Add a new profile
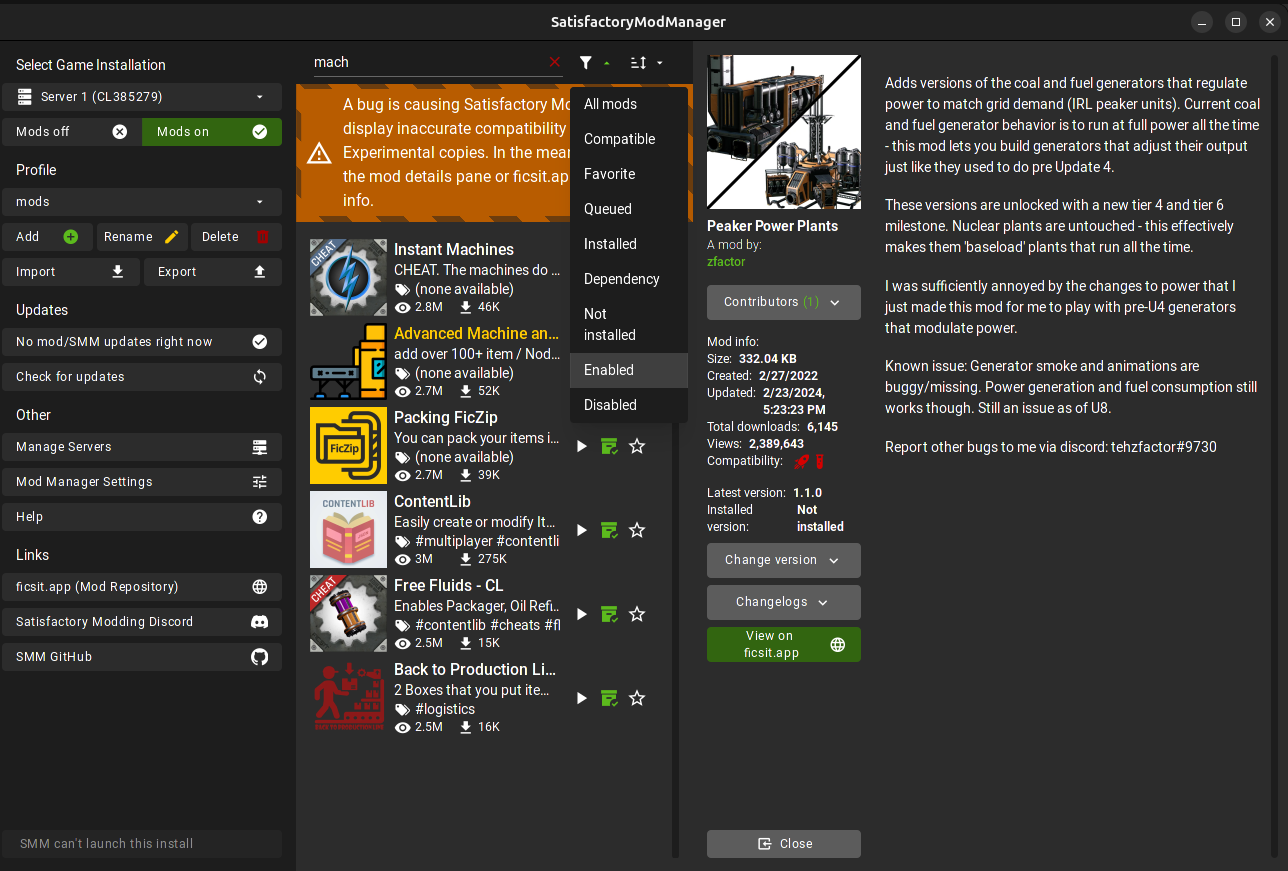Viewport: 1288px width, 871px height. click(x=48, y=237)
